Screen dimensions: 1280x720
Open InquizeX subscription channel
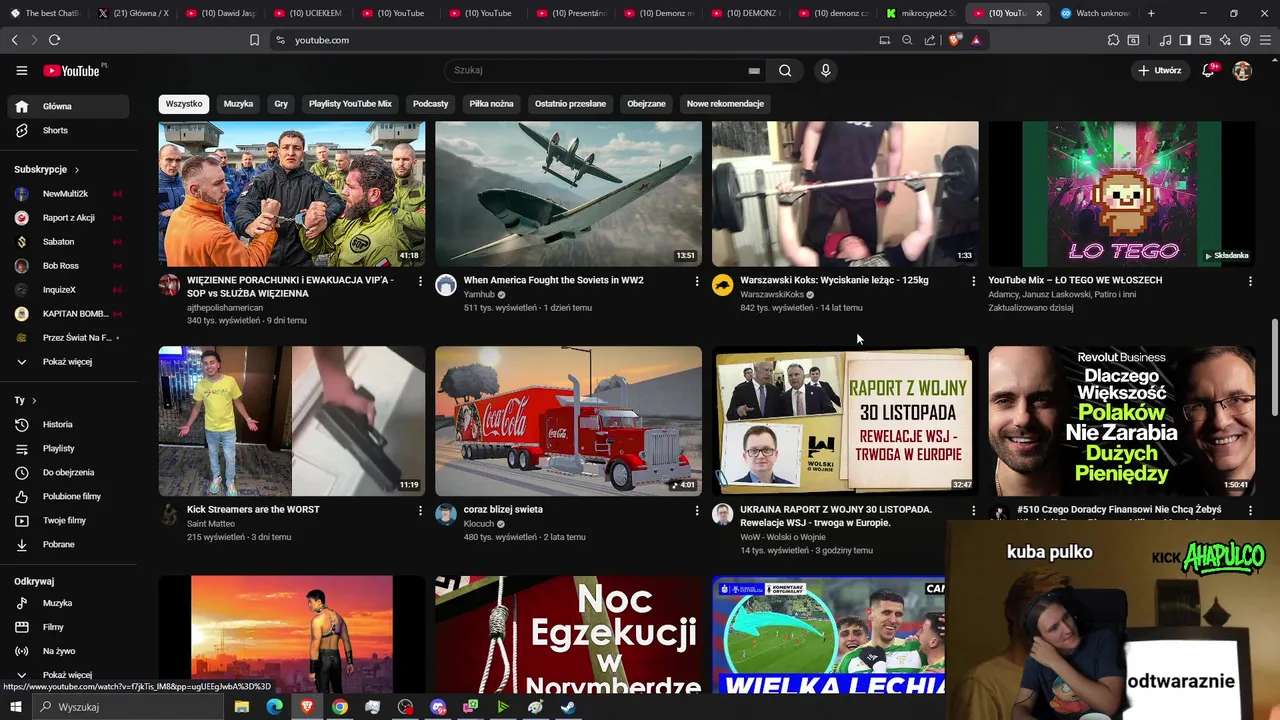point(66,290)
